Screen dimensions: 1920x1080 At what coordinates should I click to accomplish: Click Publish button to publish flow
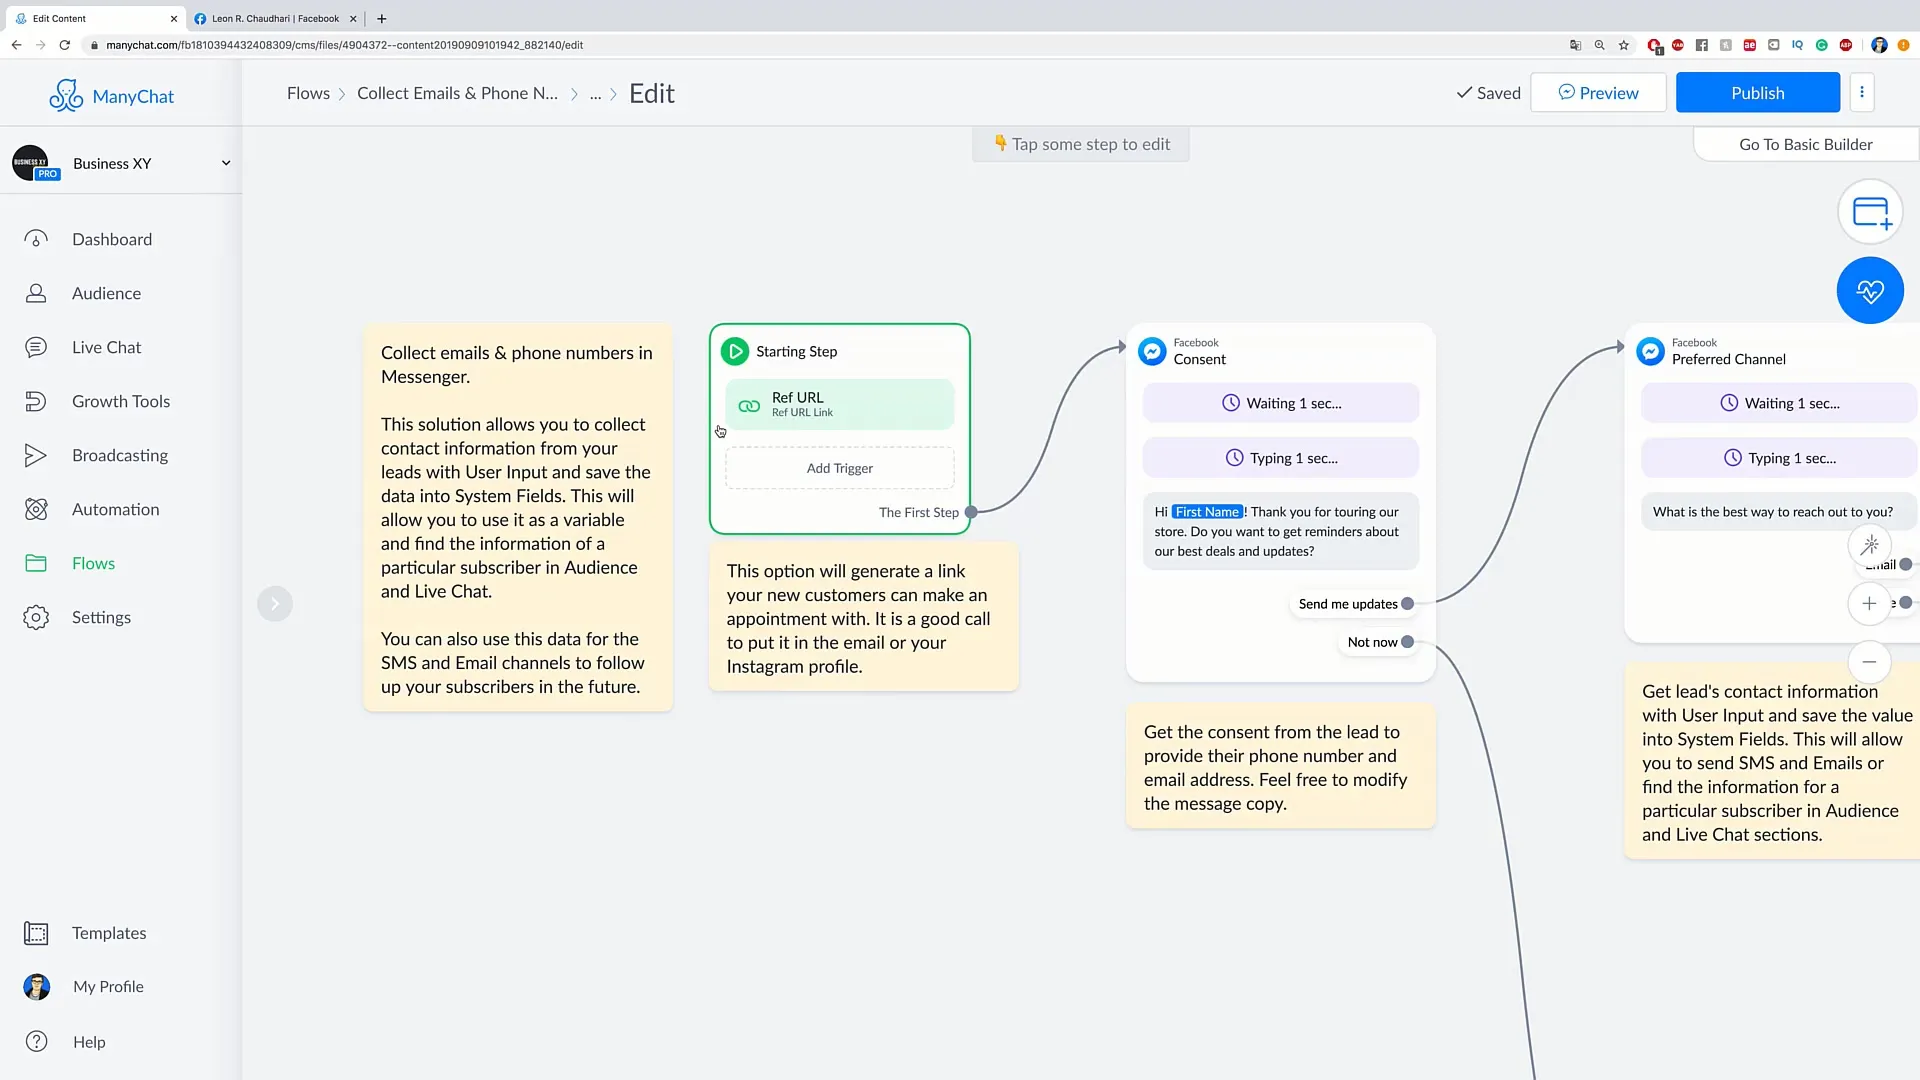pyautogui.click(x=1758, y=92)
